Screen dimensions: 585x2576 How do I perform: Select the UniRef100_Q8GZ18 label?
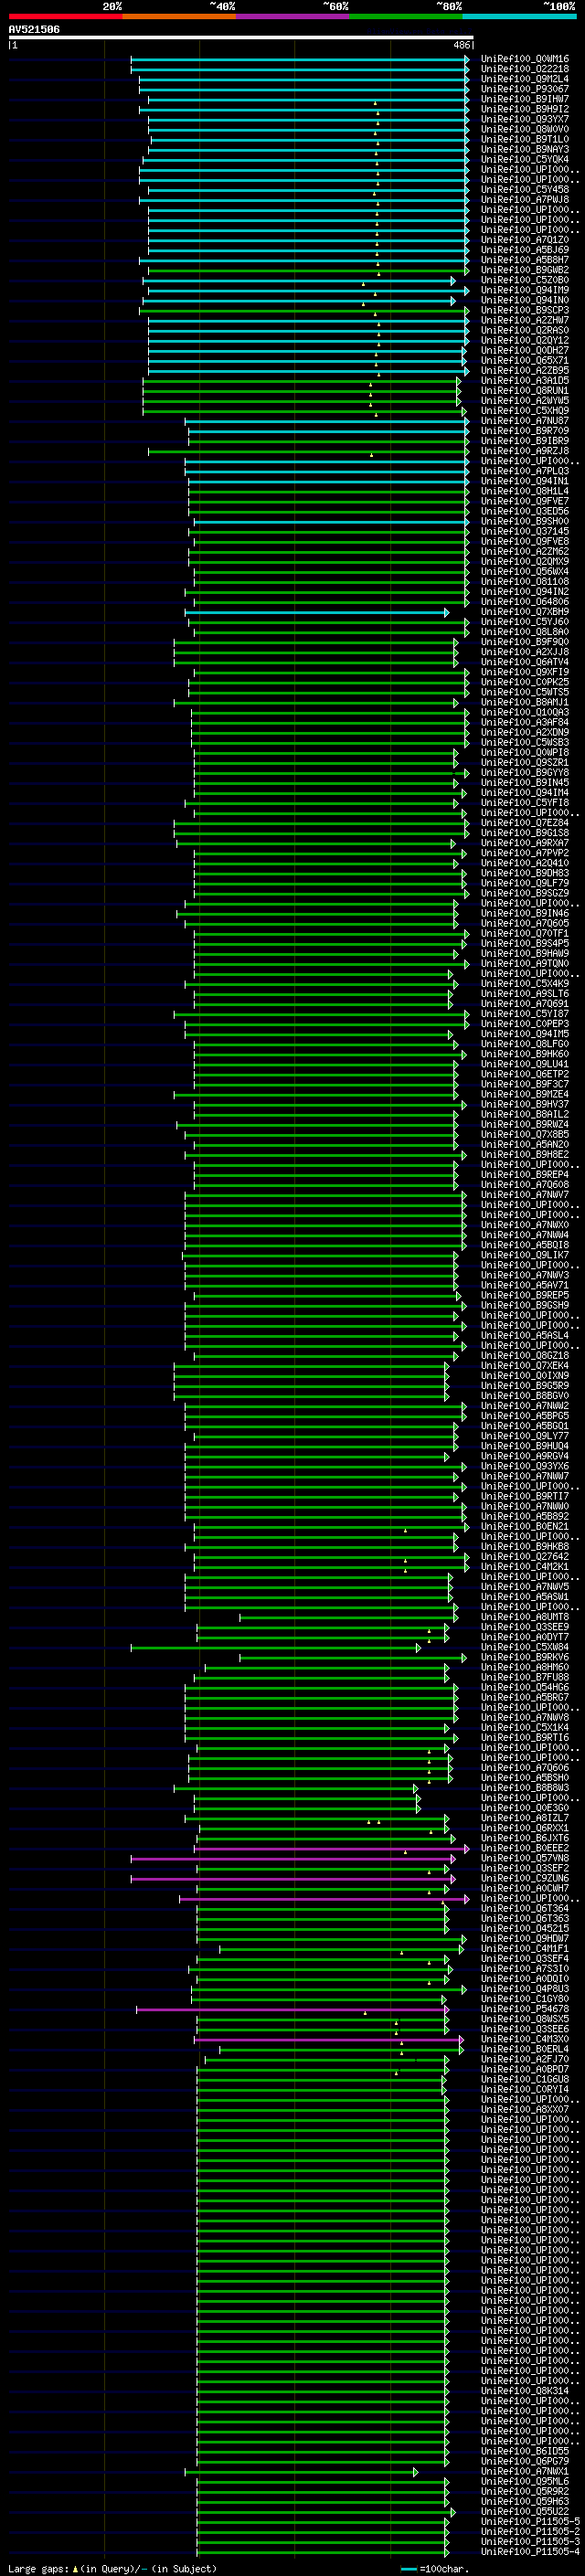pyautogui.click(x=525, y=1356)
